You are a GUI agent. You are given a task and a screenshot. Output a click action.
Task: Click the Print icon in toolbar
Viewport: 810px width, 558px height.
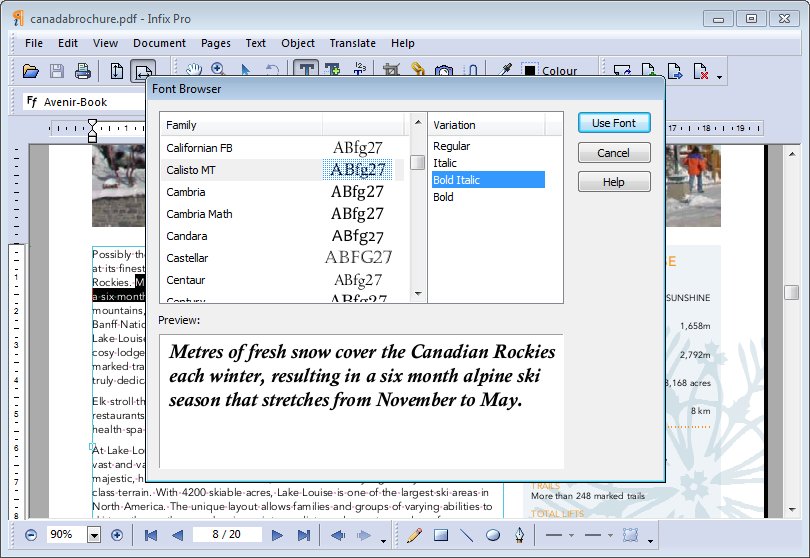tap(83, 71)
